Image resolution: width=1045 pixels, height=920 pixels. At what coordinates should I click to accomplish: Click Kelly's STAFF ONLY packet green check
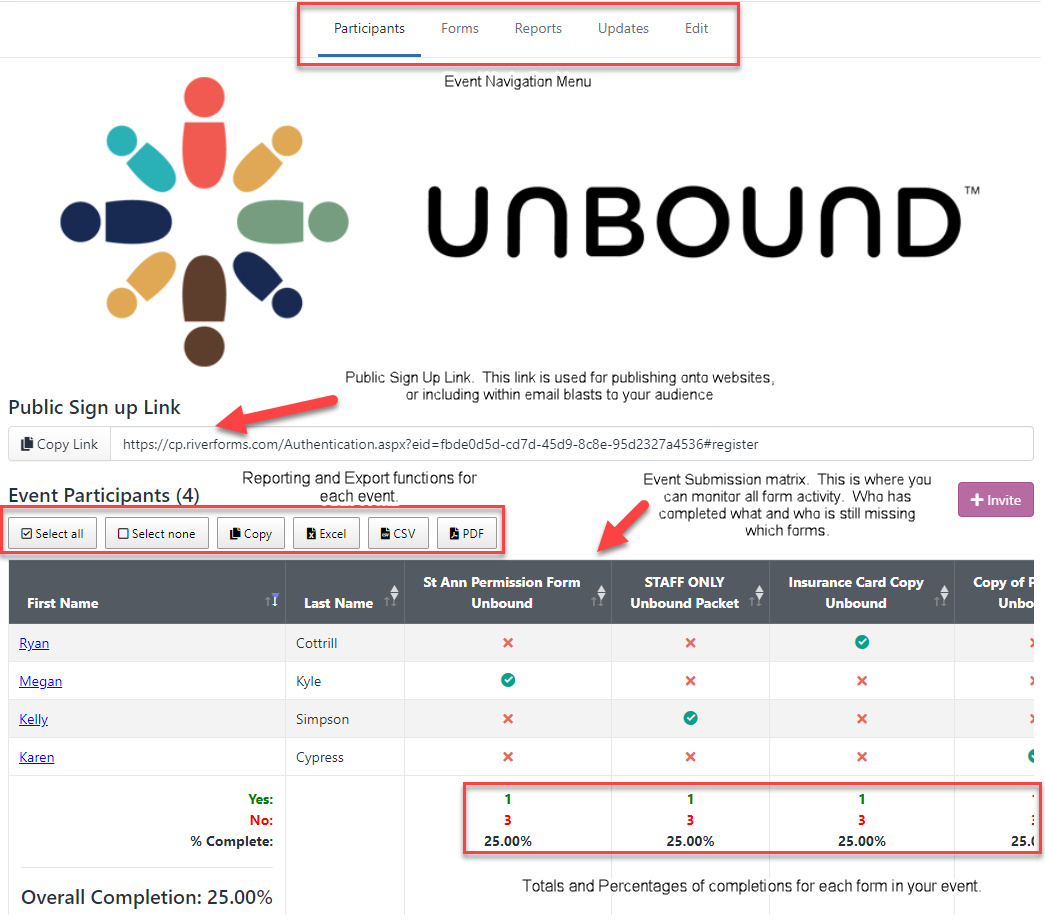click(690, 718)
